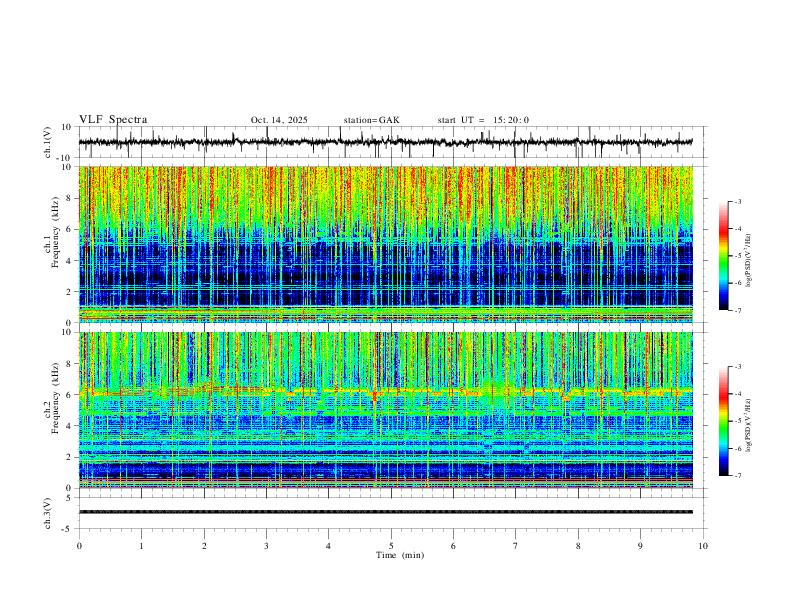Click time axis tick label "8"
The image size is (792, 612).
[x=578, y=546]
